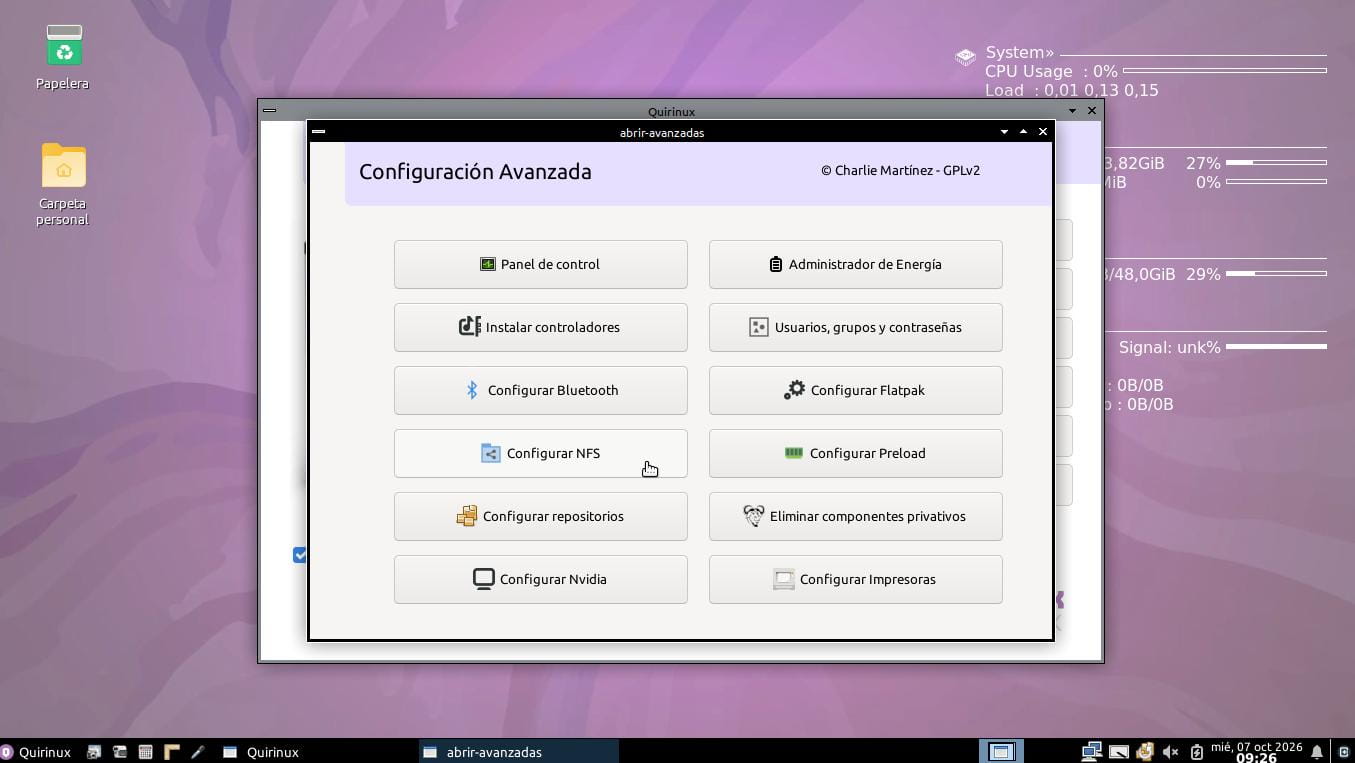Image resolution: width=1355 pixels, height=763 pixels.
Task: Open the clock showing 09:26
Action: [1256, 752]
